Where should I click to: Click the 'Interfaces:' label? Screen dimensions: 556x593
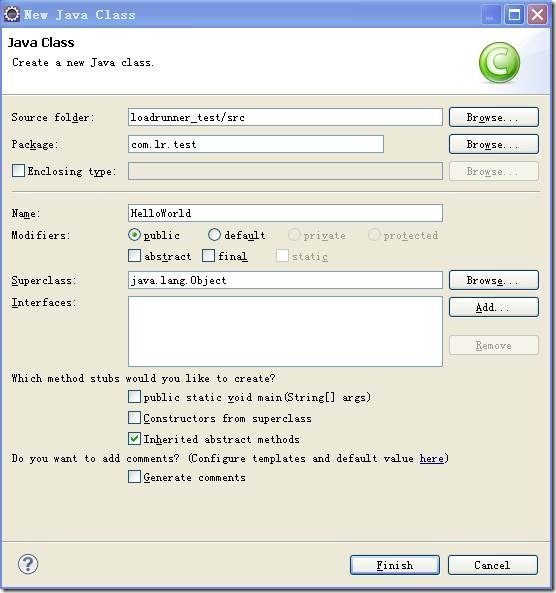pos(43,303)
